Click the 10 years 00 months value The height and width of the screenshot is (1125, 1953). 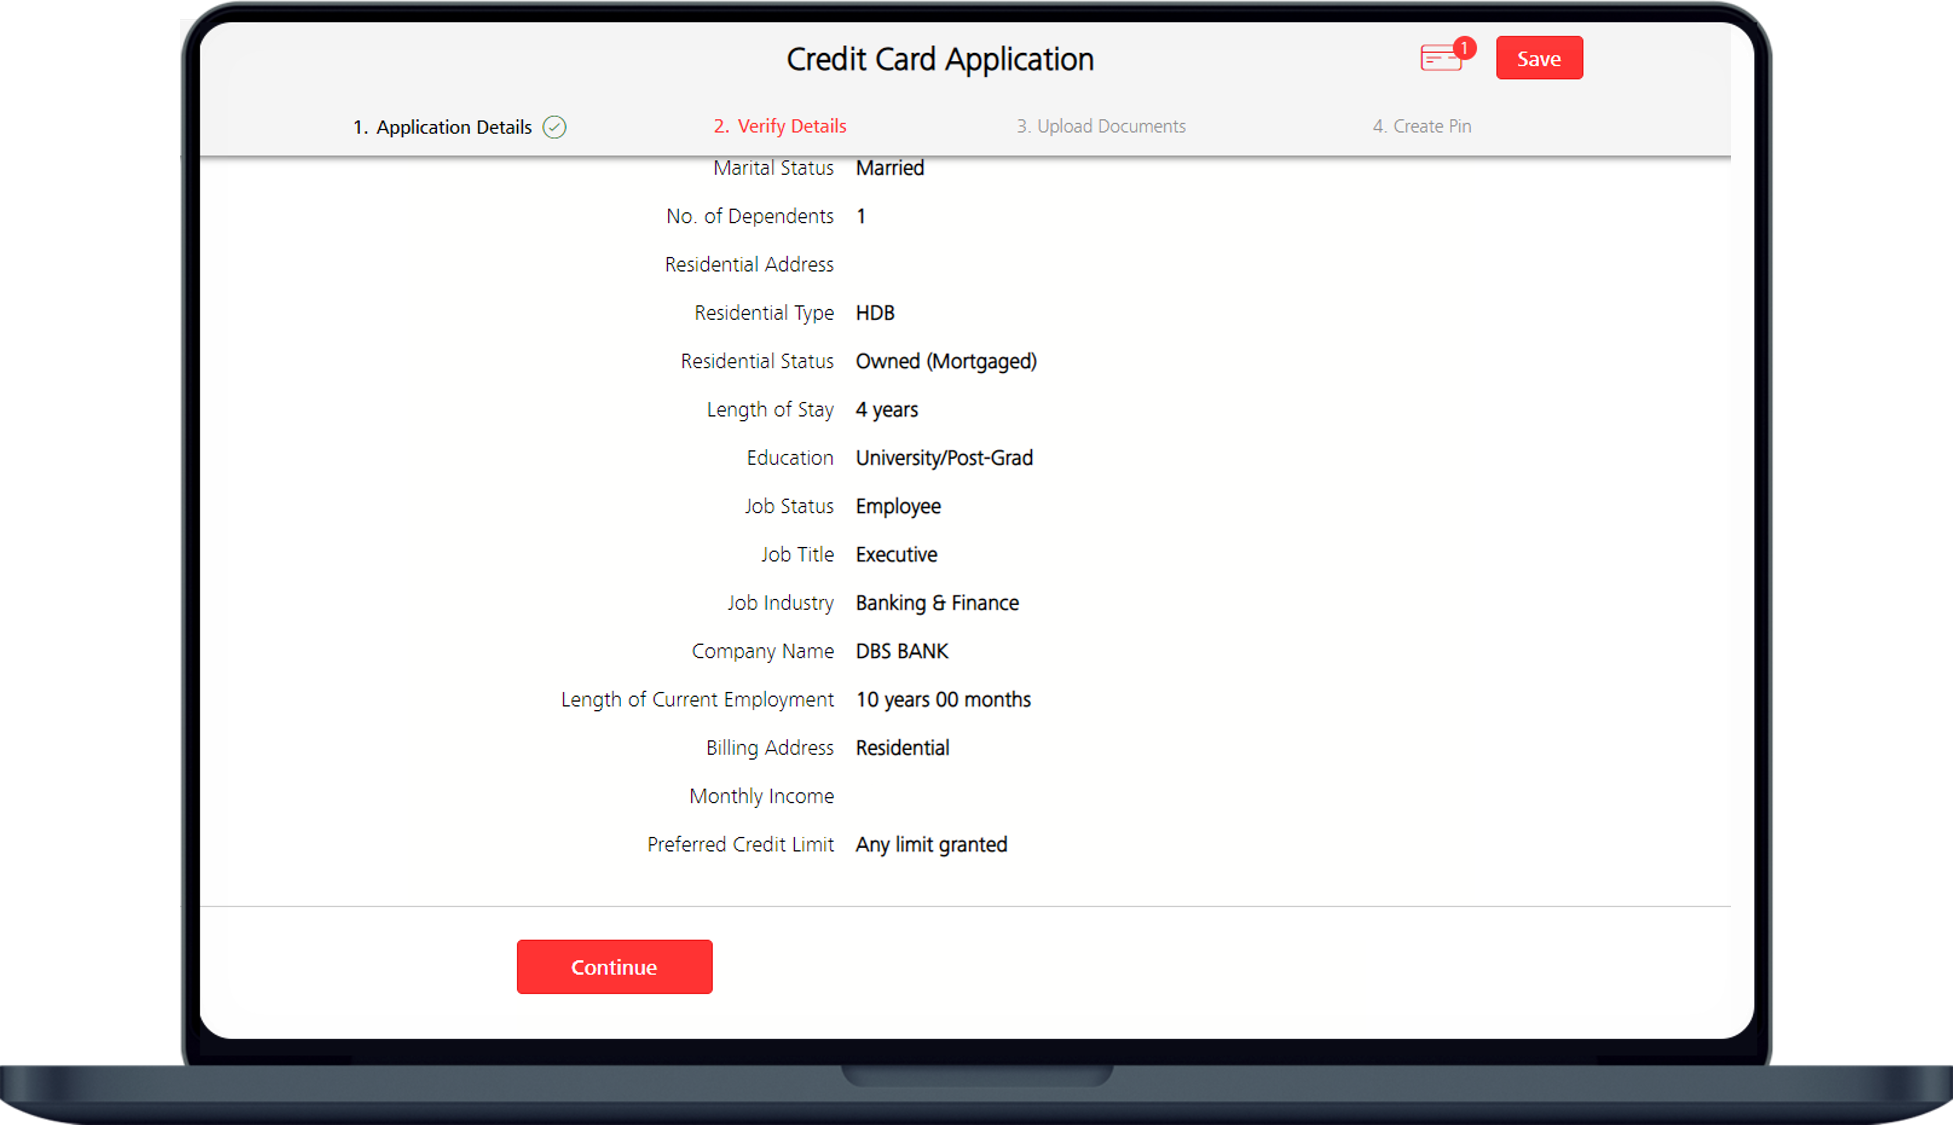click(x=943, y=700)
